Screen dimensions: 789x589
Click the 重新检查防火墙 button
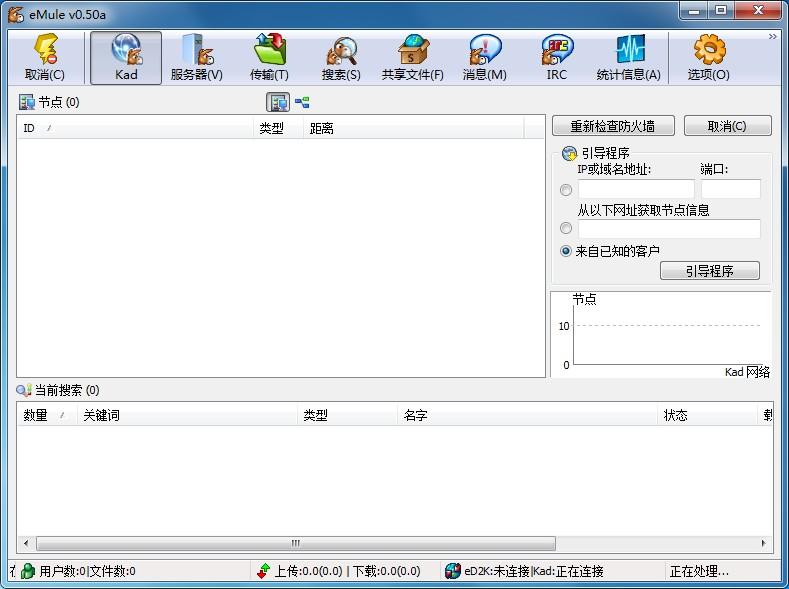[613, 126]
